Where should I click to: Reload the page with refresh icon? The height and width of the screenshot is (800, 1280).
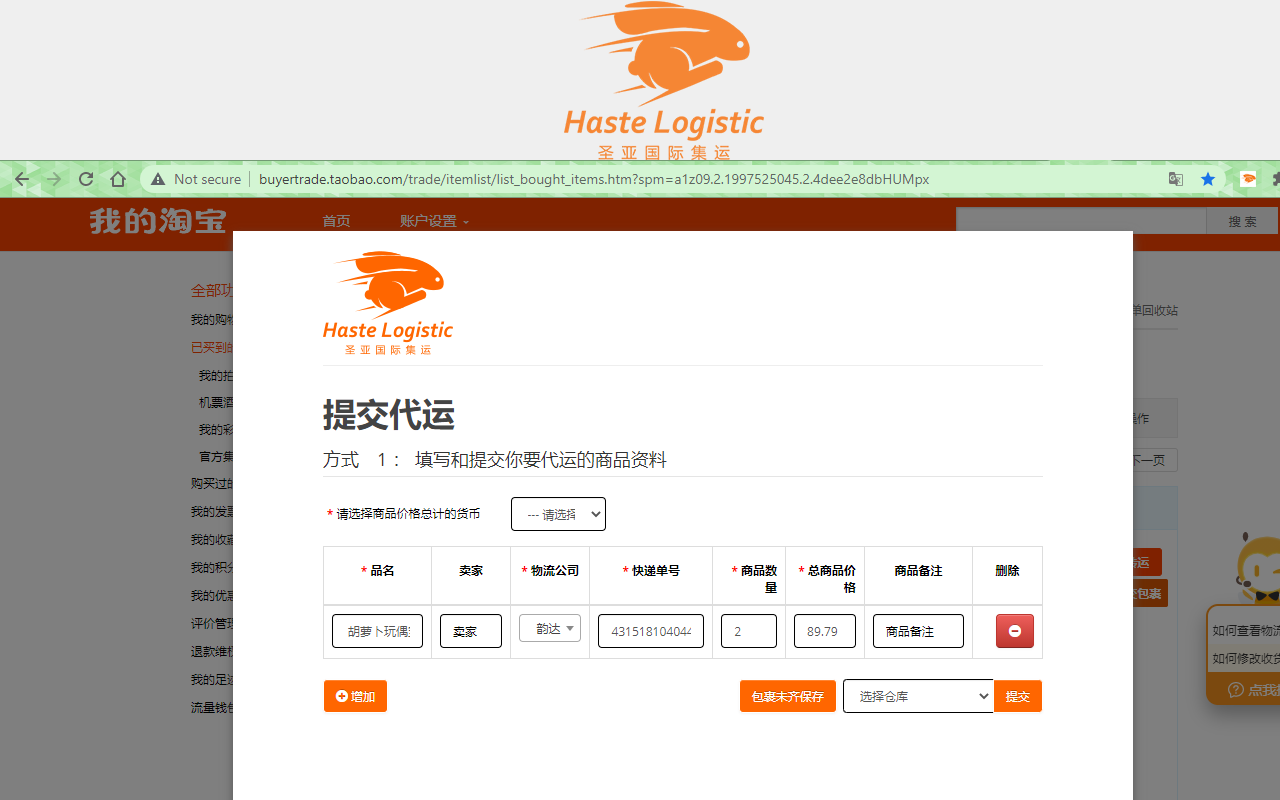86,179
